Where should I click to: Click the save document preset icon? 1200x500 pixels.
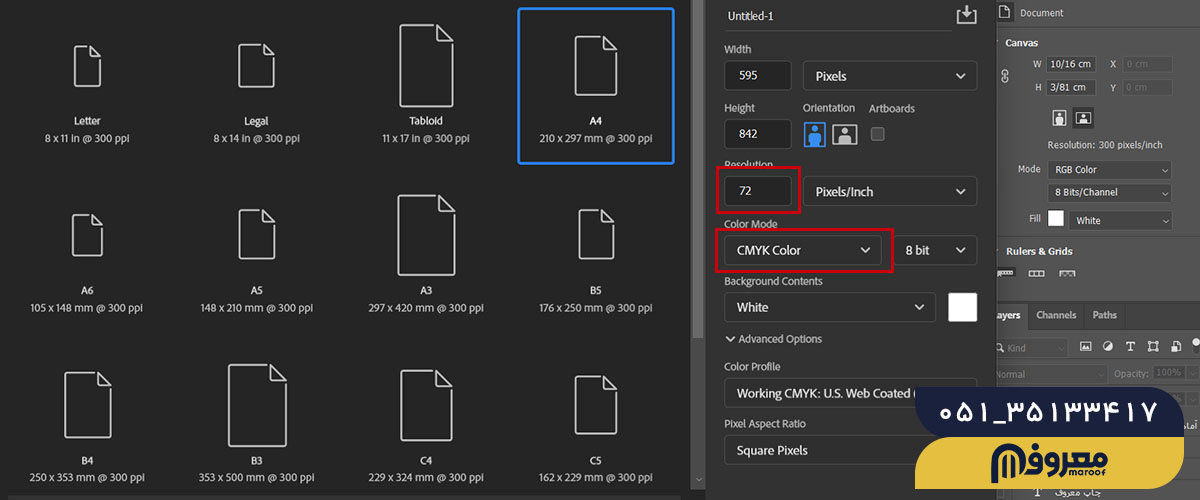coord(965,14)
